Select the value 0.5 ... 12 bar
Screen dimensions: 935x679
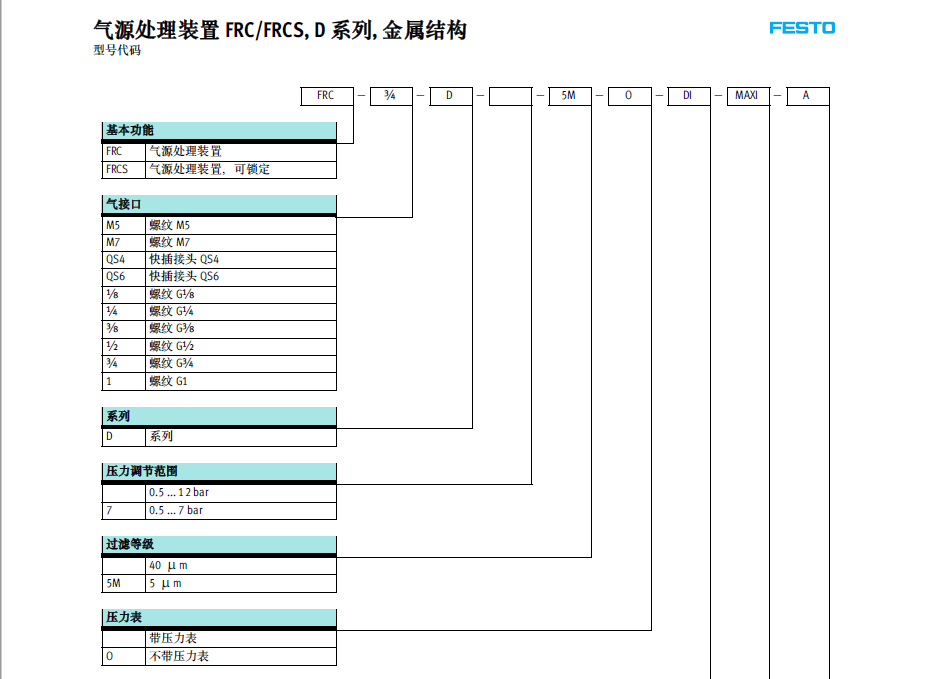(x=179, y=492)
